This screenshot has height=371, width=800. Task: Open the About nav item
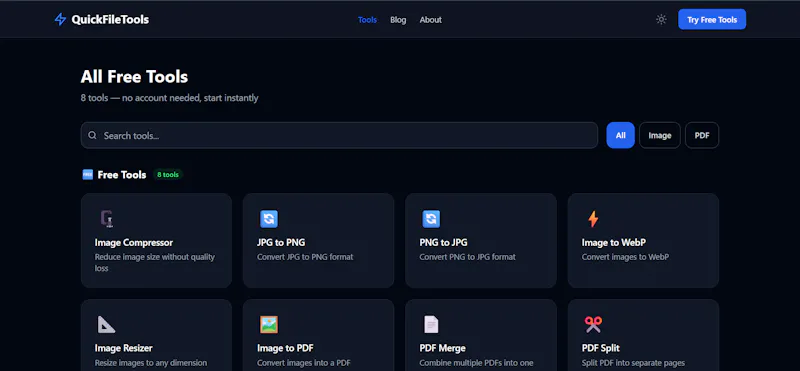pos(431,20)
